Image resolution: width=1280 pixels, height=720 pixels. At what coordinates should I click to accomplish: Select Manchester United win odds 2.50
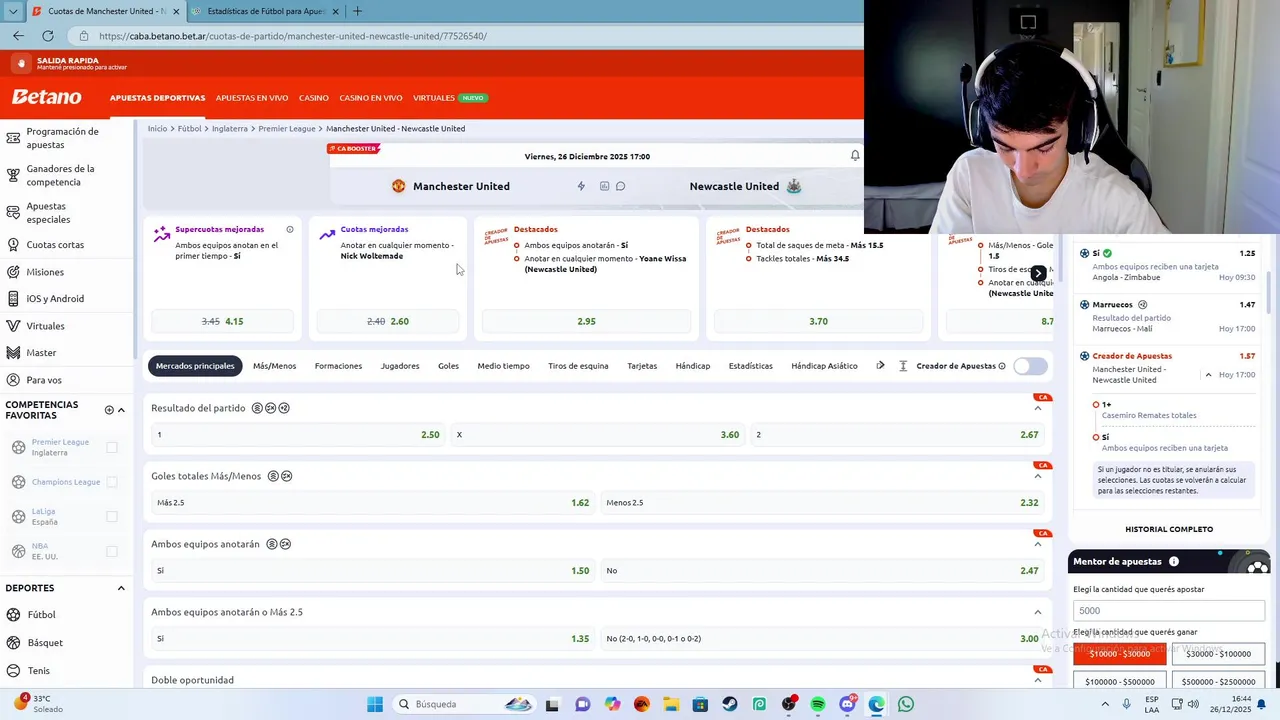[298, 435]
